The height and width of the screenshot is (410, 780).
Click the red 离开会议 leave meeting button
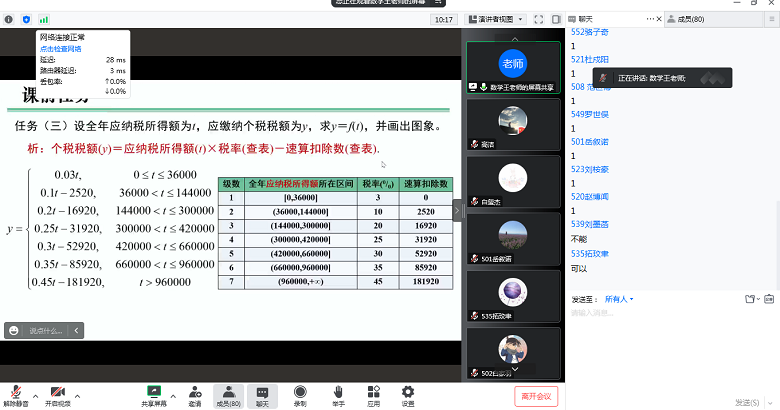(536, 396)
